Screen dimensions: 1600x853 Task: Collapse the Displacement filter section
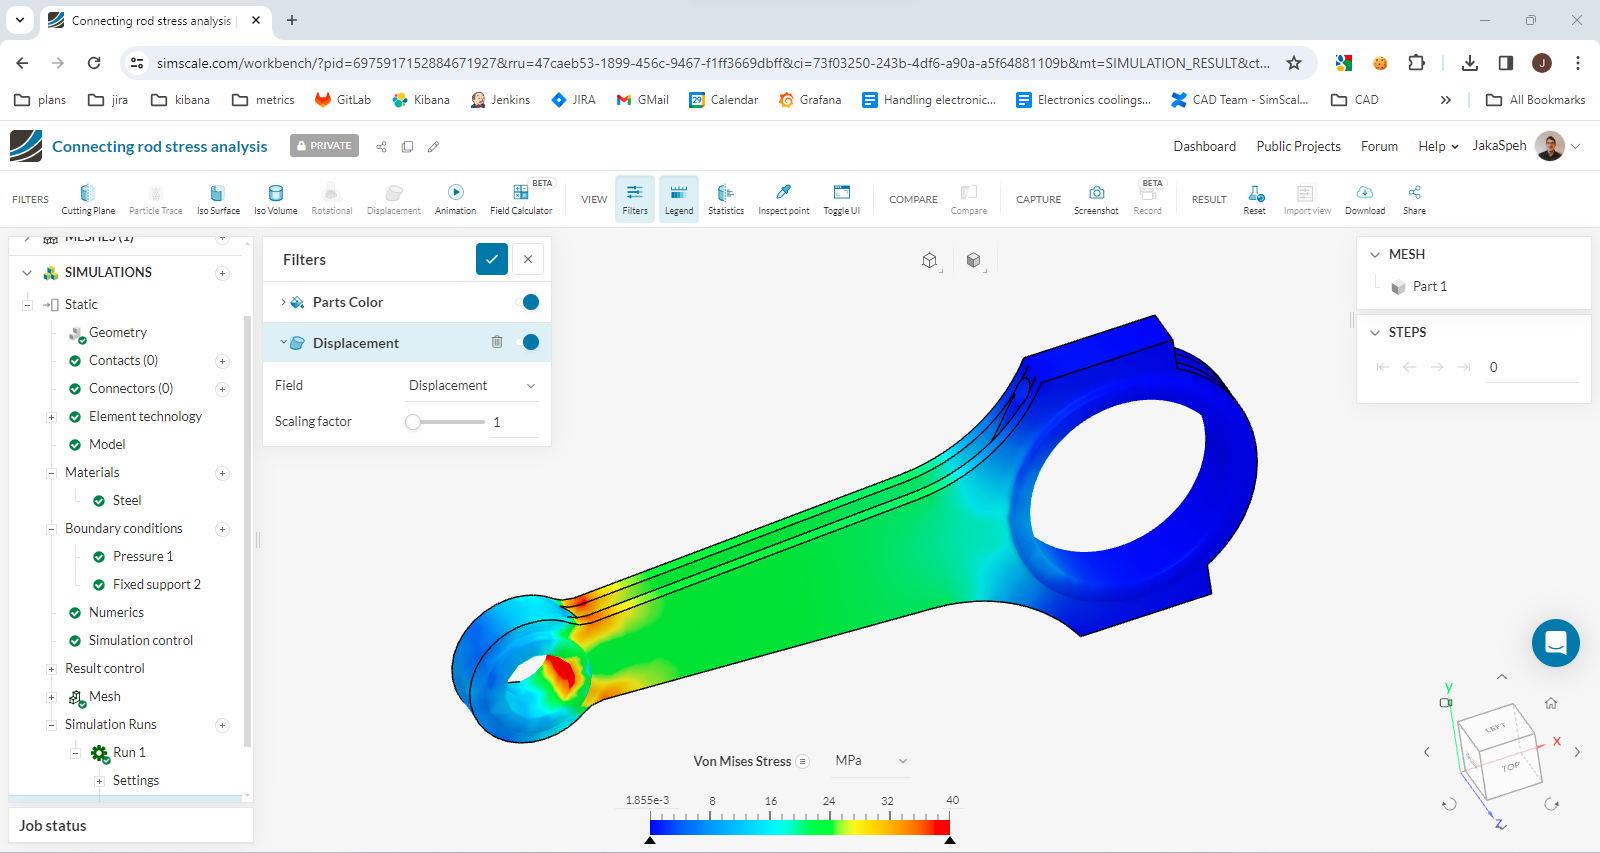pyautogui.click(x=284, y=342)
